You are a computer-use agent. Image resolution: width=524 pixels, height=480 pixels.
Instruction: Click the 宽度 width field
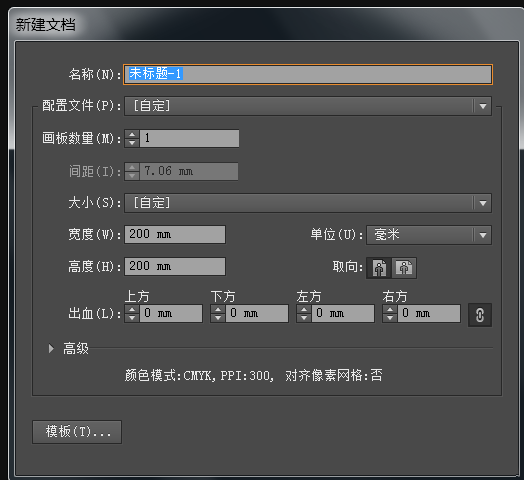[175, 234]
